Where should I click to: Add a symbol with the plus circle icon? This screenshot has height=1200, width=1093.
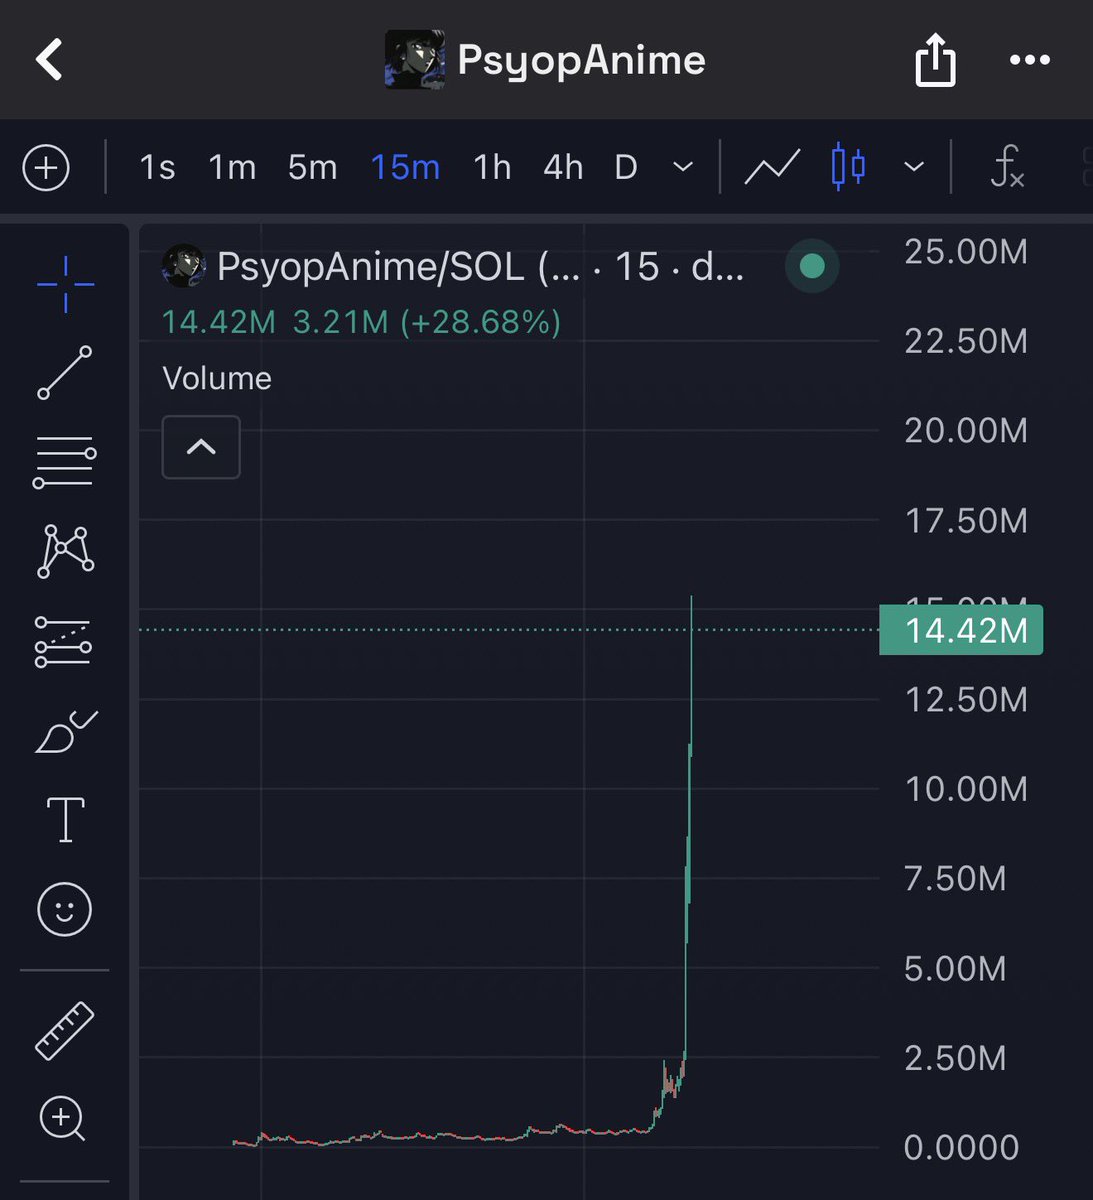46,167
